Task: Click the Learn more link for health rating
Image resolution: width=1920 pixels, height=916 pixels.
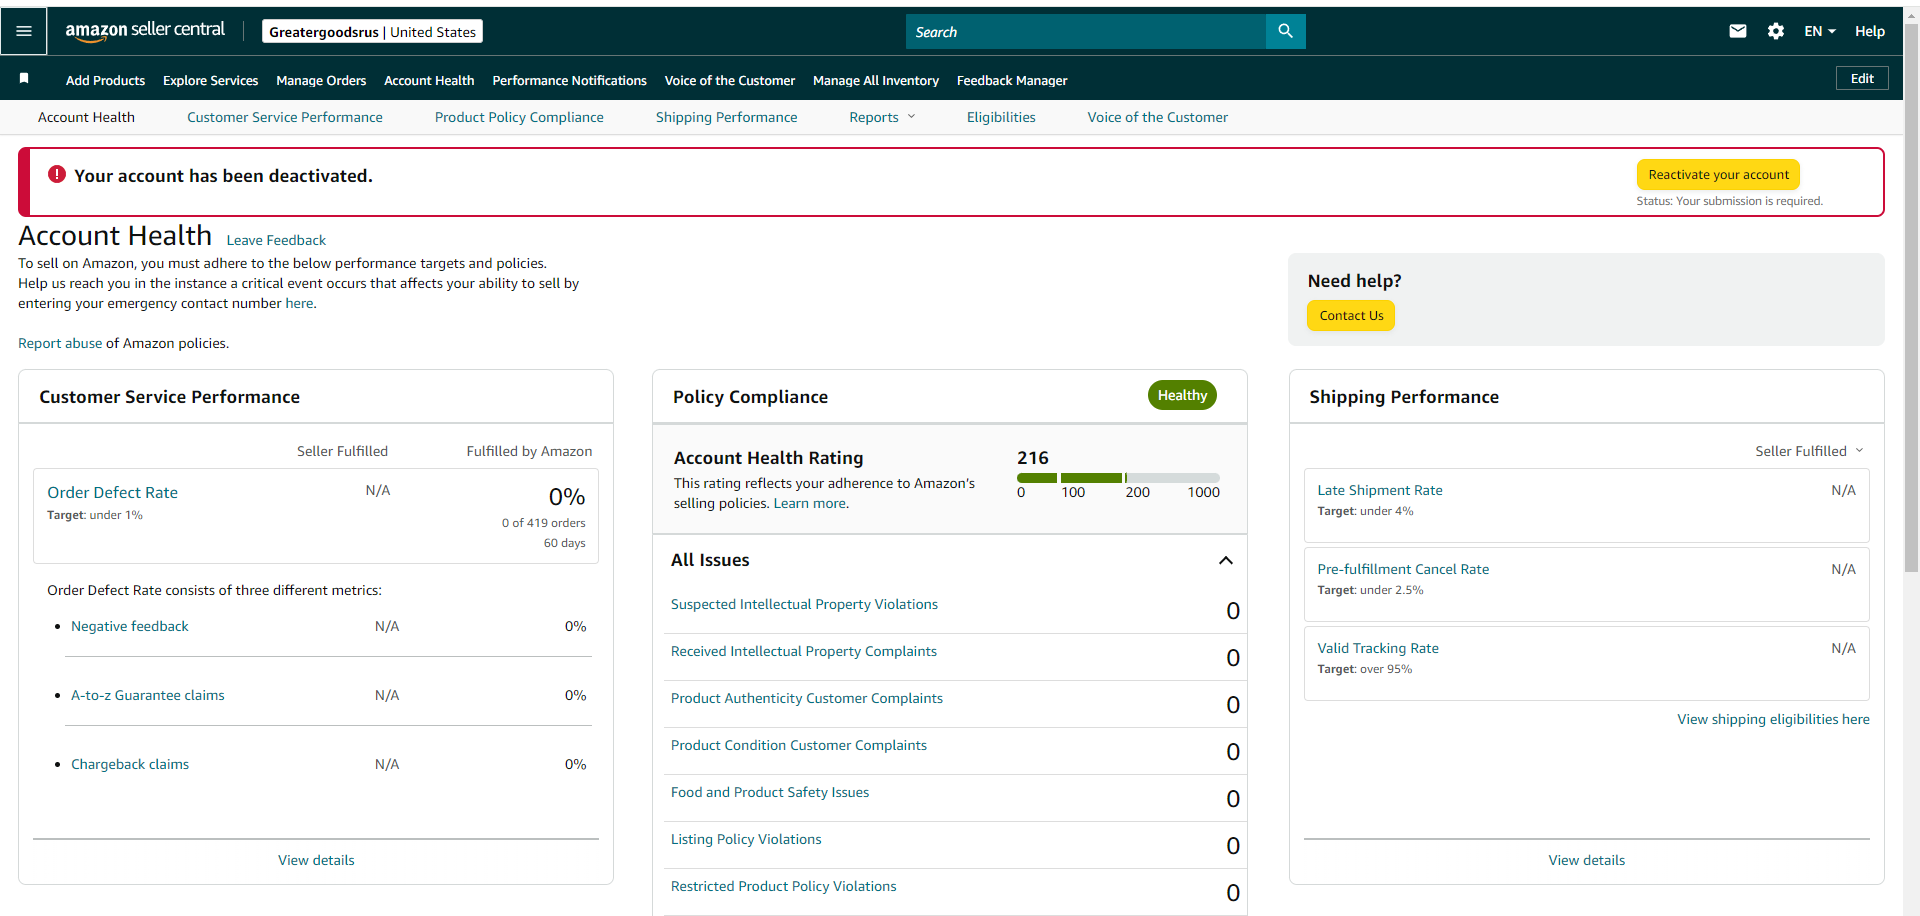Action: click(809, 503)
